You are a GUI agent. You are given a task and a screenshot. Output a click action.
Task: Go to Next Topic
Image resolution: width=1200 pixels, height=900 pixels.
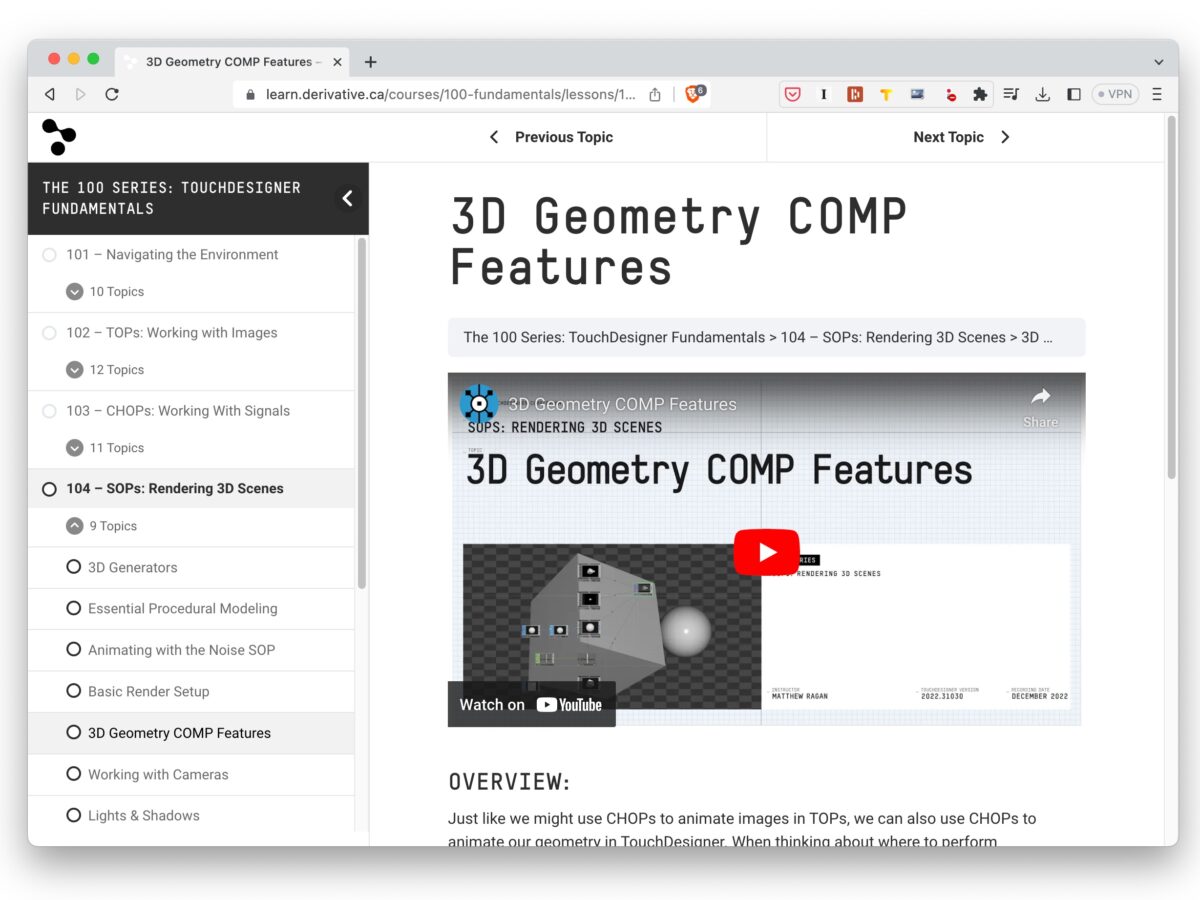click(x=961, y=137)
